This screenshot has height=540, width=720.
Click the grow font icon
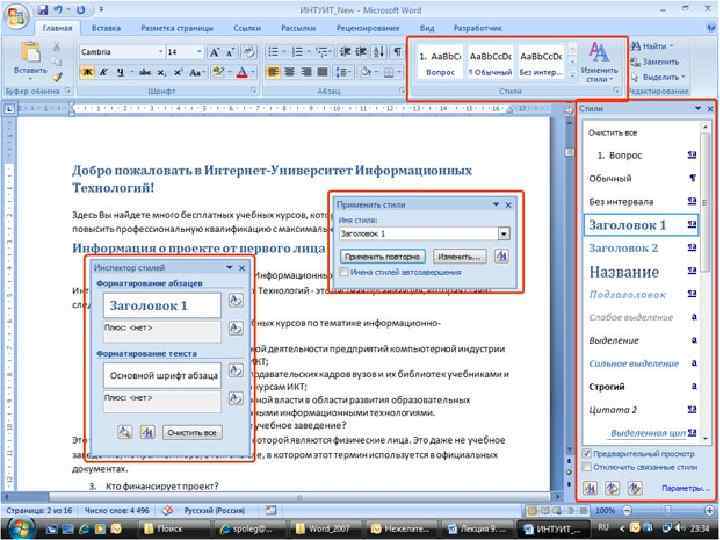214,52
